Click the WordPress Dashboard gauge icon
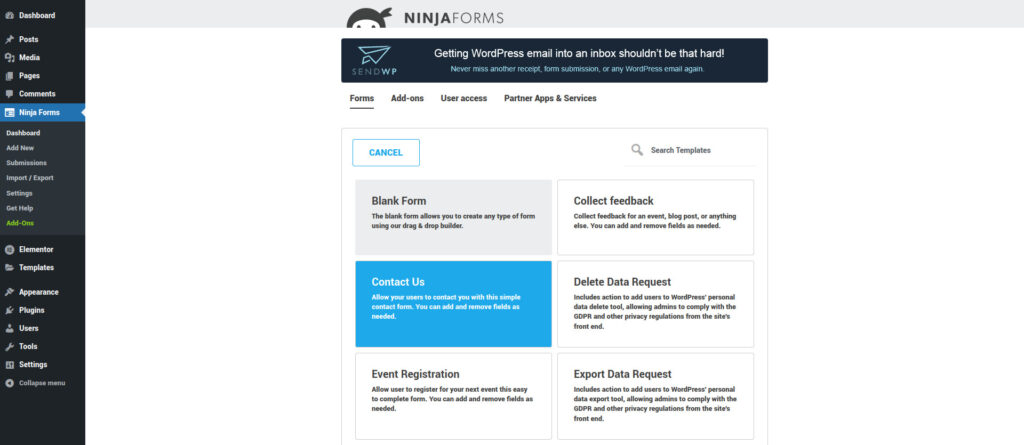1024x445 pixels. click(x=10, y=15)
